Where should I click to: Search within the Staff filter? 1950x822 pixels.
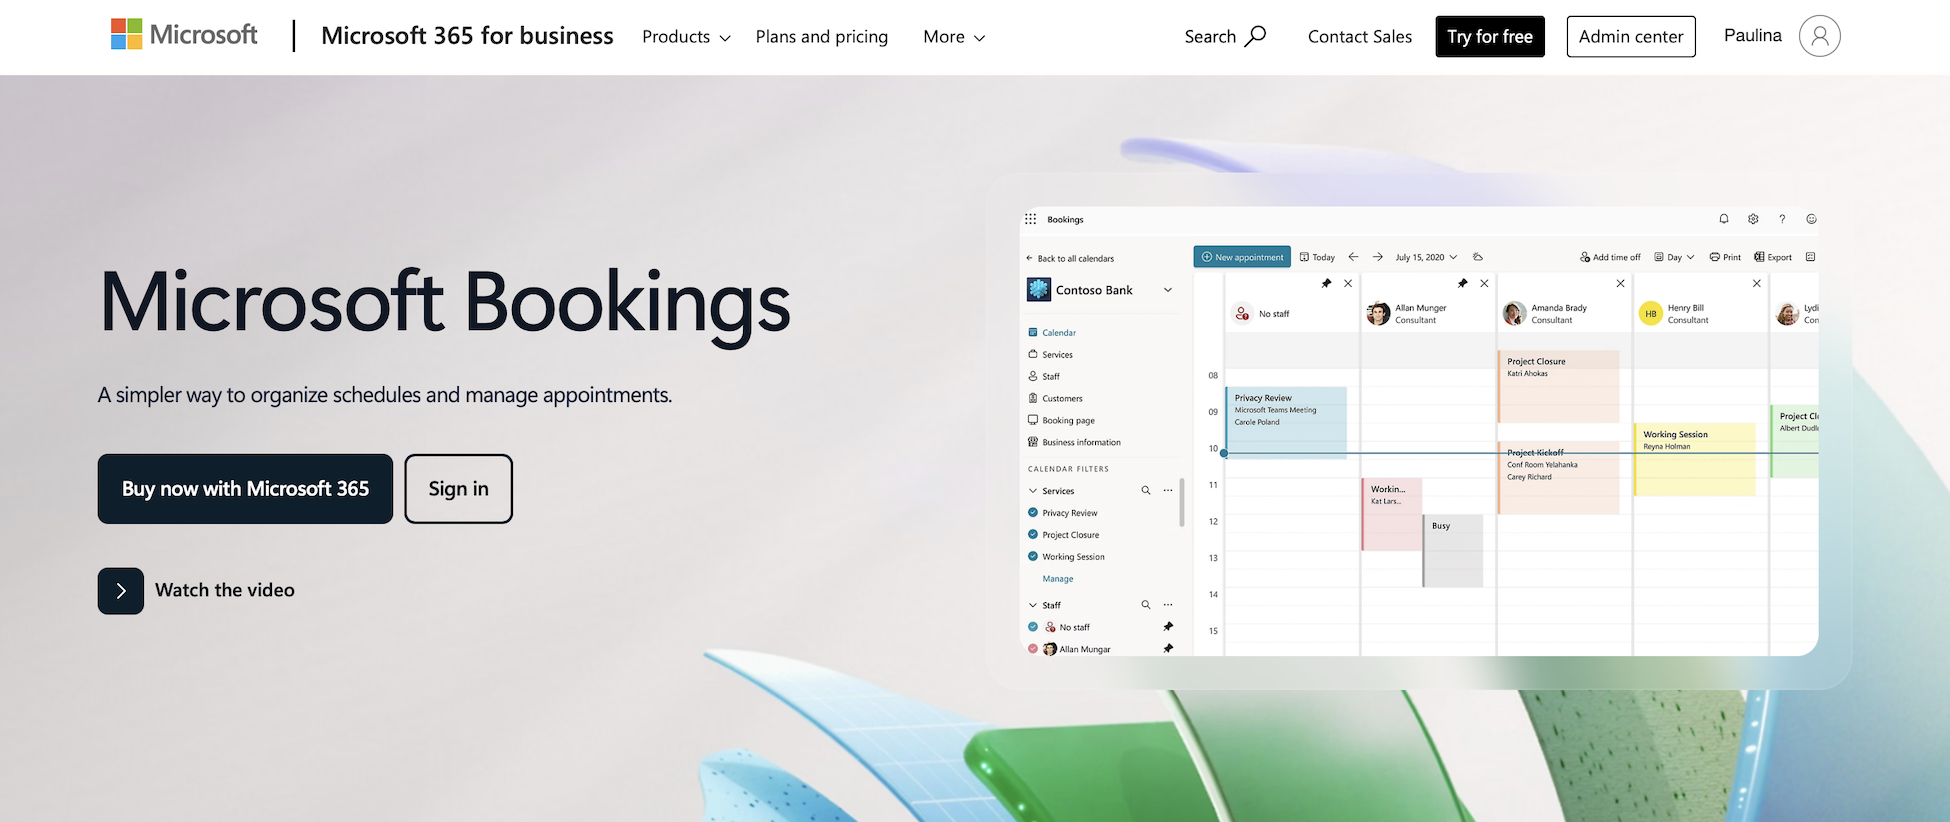[x=1146, y=605]
